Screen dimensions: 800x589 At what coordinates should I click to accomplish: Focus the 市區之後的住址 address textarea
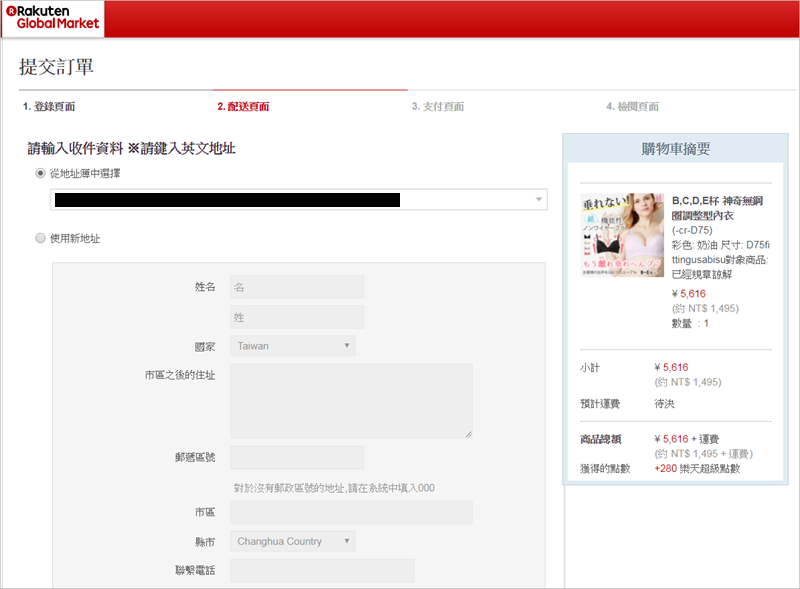coord(351,400)
